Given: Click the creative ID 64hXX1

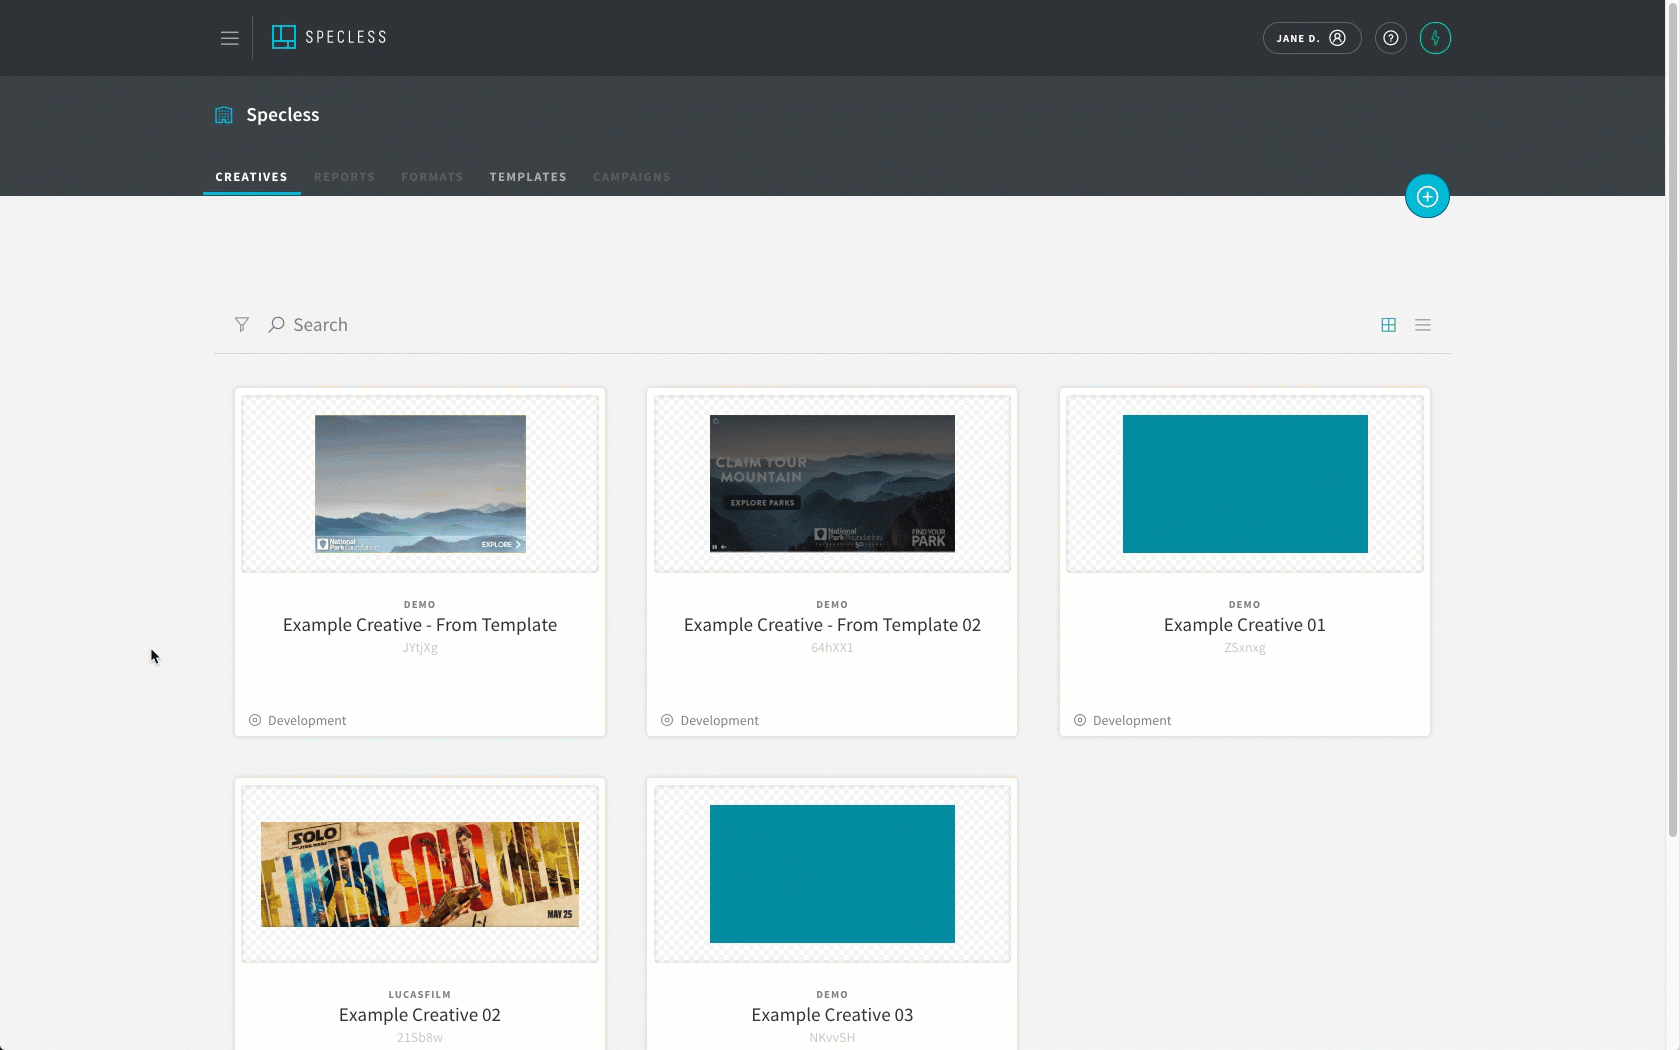Looking at the screenshot, I should pyautogui.click(x=832, y=648).
